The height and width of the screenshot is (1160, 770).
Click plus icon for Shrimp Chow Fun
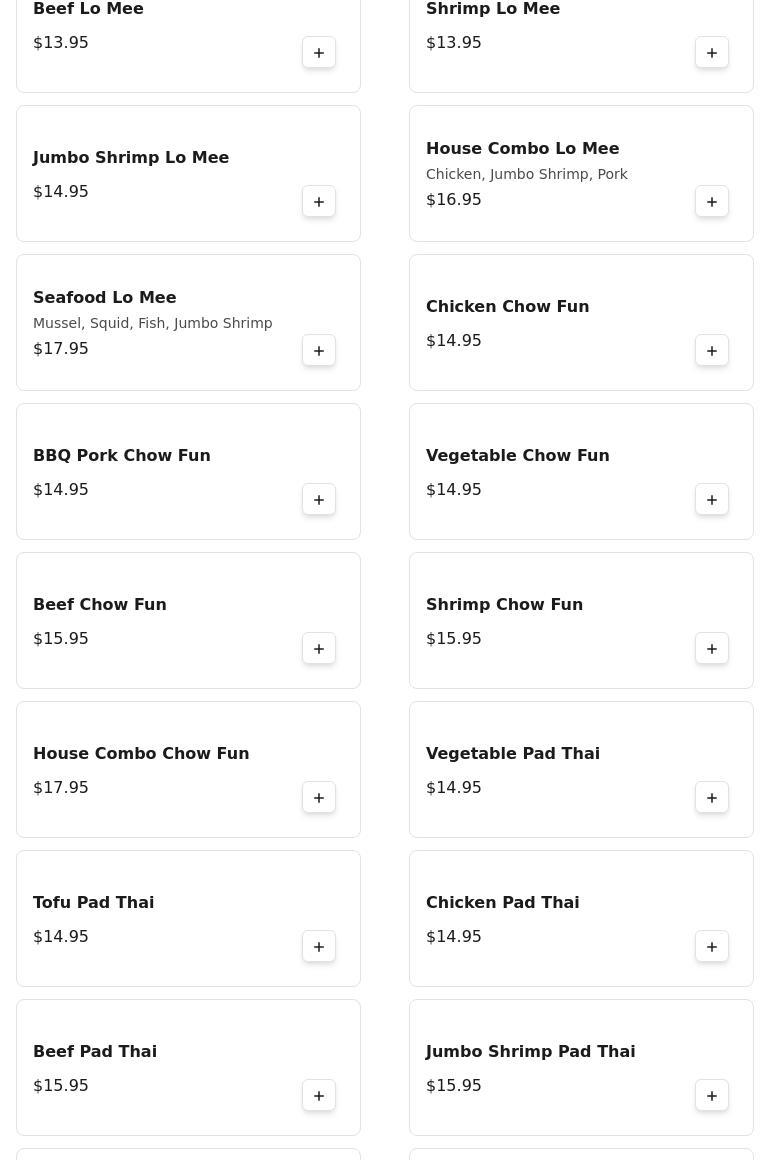point(712,649)
